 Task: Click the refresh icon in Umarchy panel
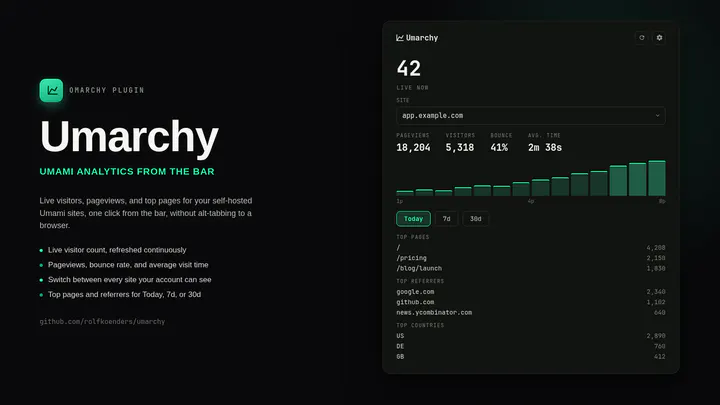[x=641, y=38]
